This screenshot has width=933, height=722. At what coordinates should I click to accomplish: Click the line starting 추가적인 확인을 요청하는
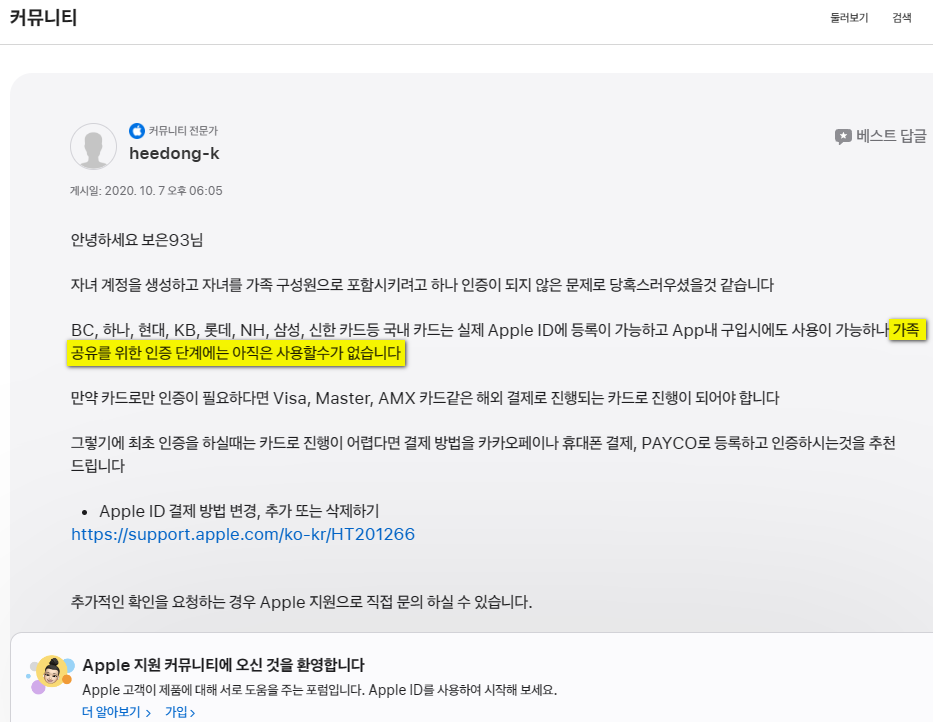[x=301, y=602]
